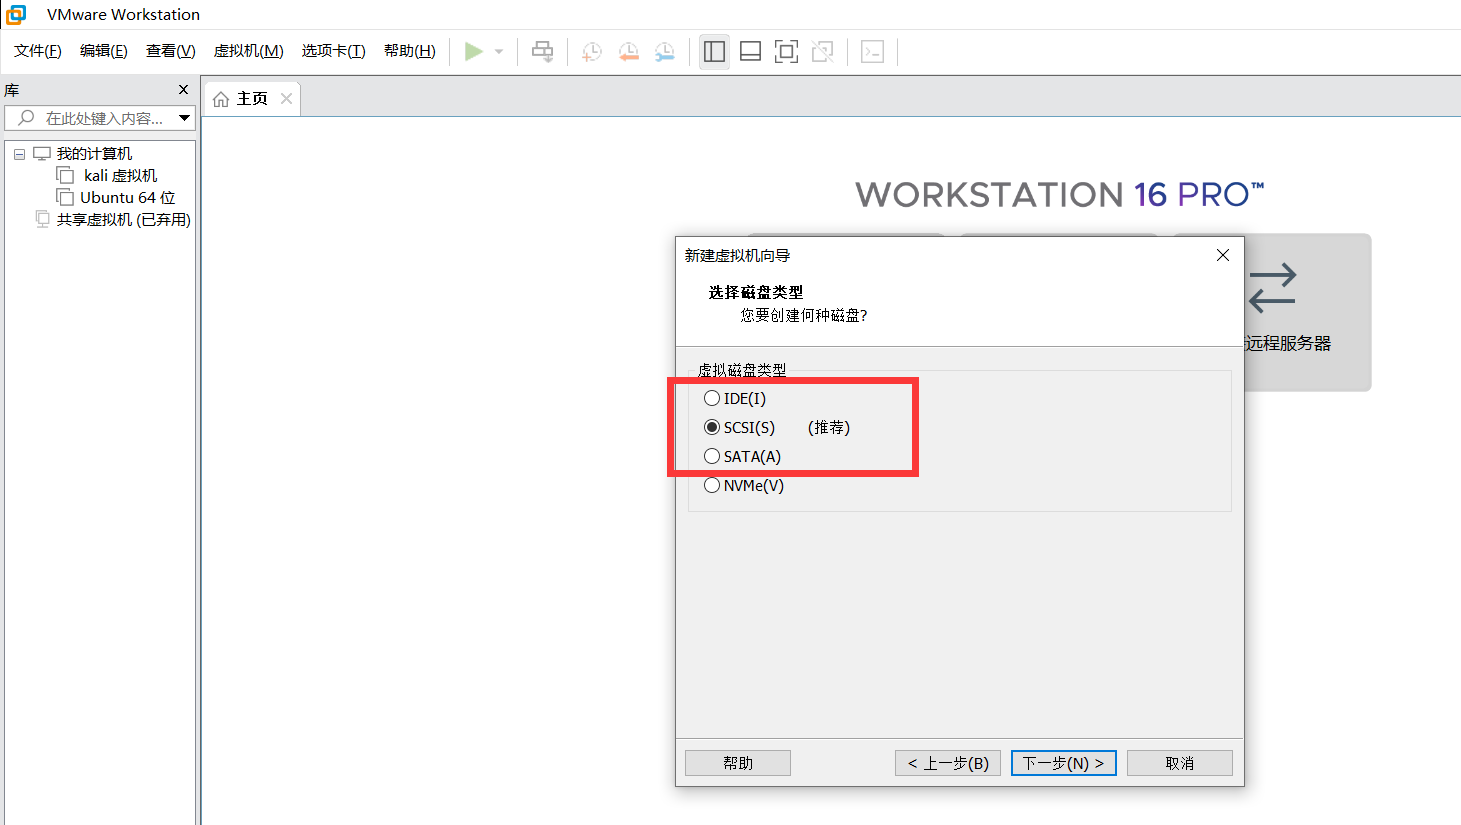This screenshot has height=825, width=1461.
Task: Open the 帮助(H) menu
Action: coord(410,51)
